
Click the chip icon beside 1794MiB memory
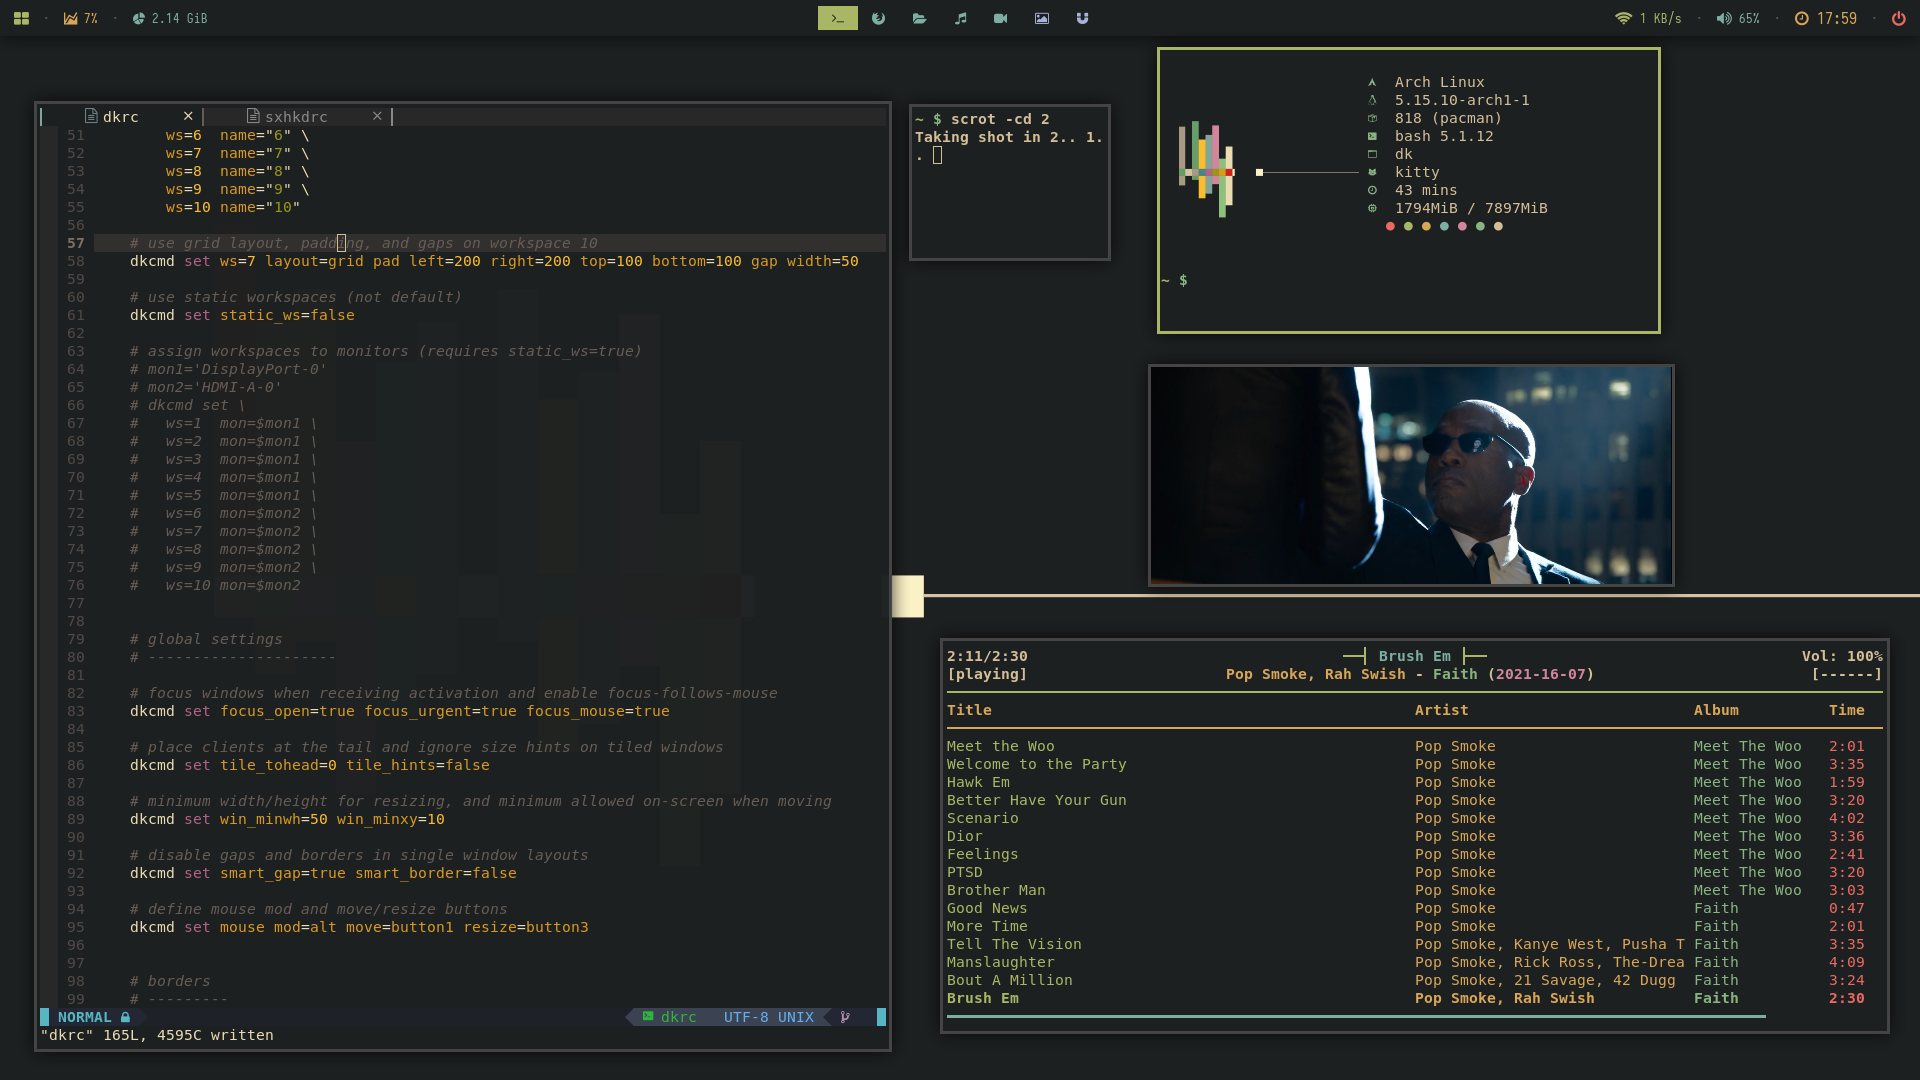[x=1372, y=208]
